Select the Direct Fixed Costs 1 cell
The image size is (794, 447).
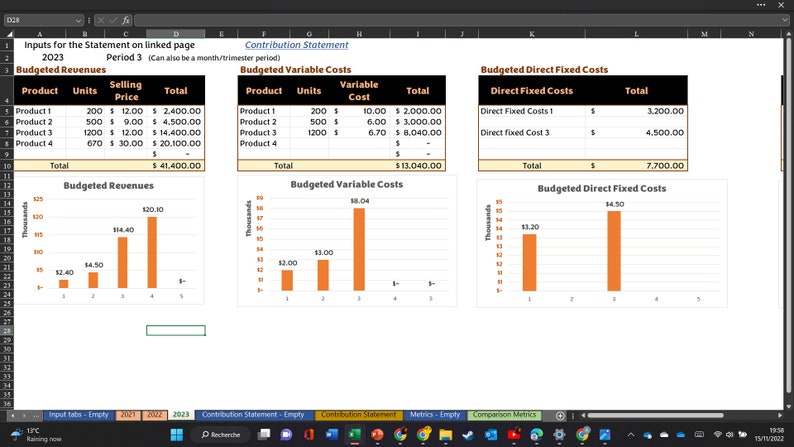coord(532,111)
